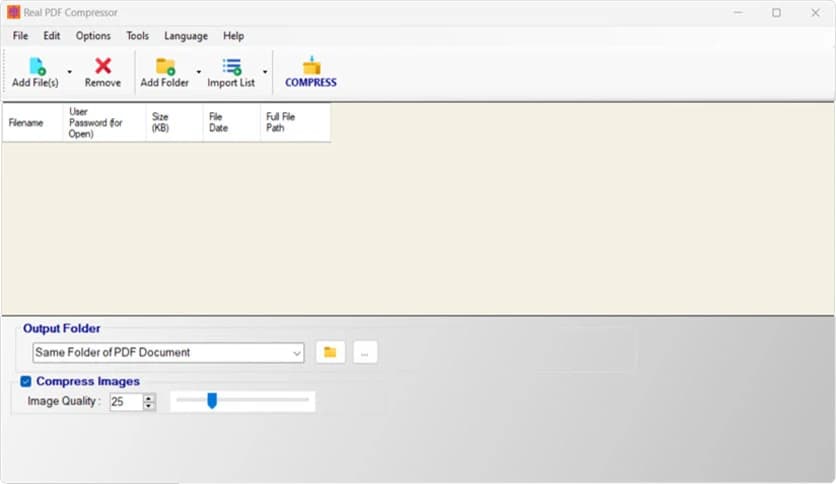Expand the Import List dropdown arrow

[x=264, y=72]
